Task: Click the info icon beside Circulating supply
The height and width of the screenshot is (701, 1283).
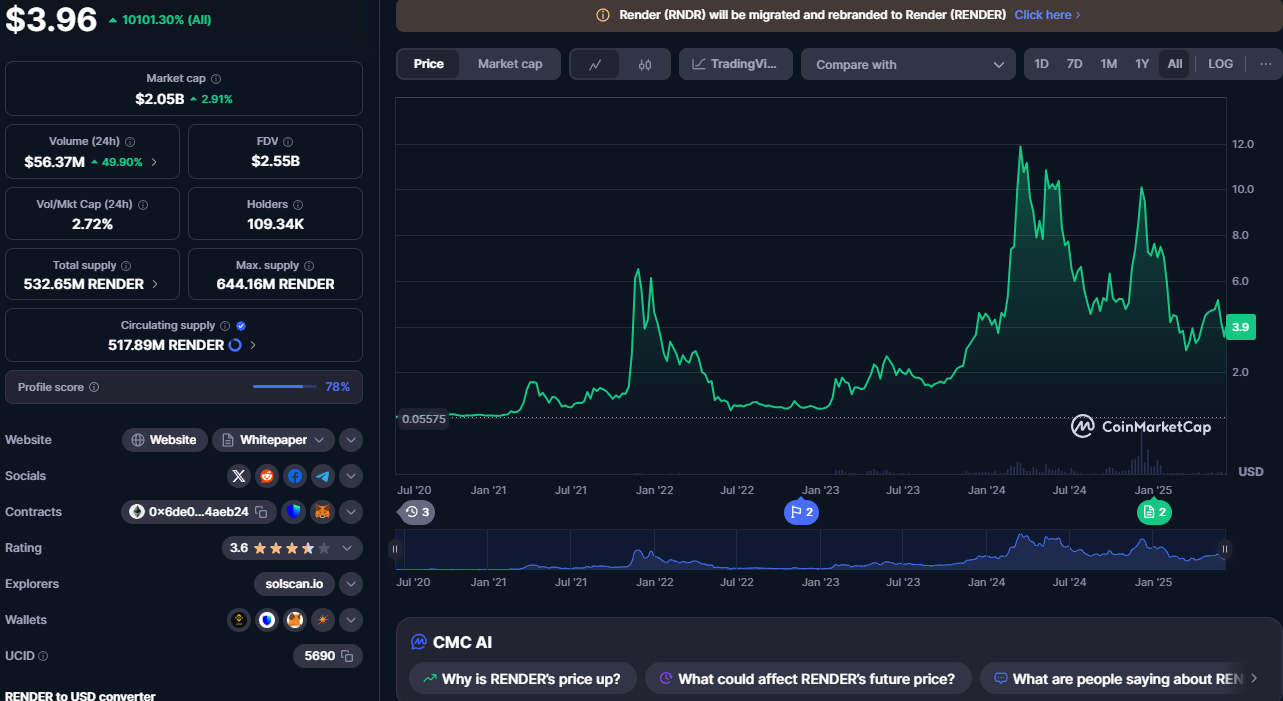Action: pos(225,326)
